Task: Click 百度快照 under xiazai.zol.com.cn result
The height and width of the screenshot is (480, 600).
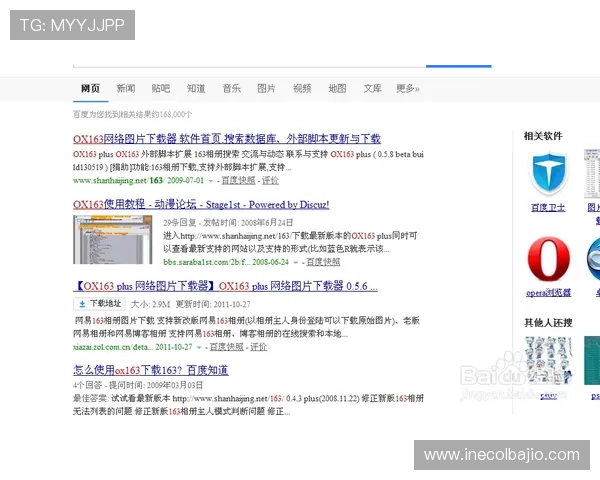Action: pyautogui.click(x=227, y=347)
